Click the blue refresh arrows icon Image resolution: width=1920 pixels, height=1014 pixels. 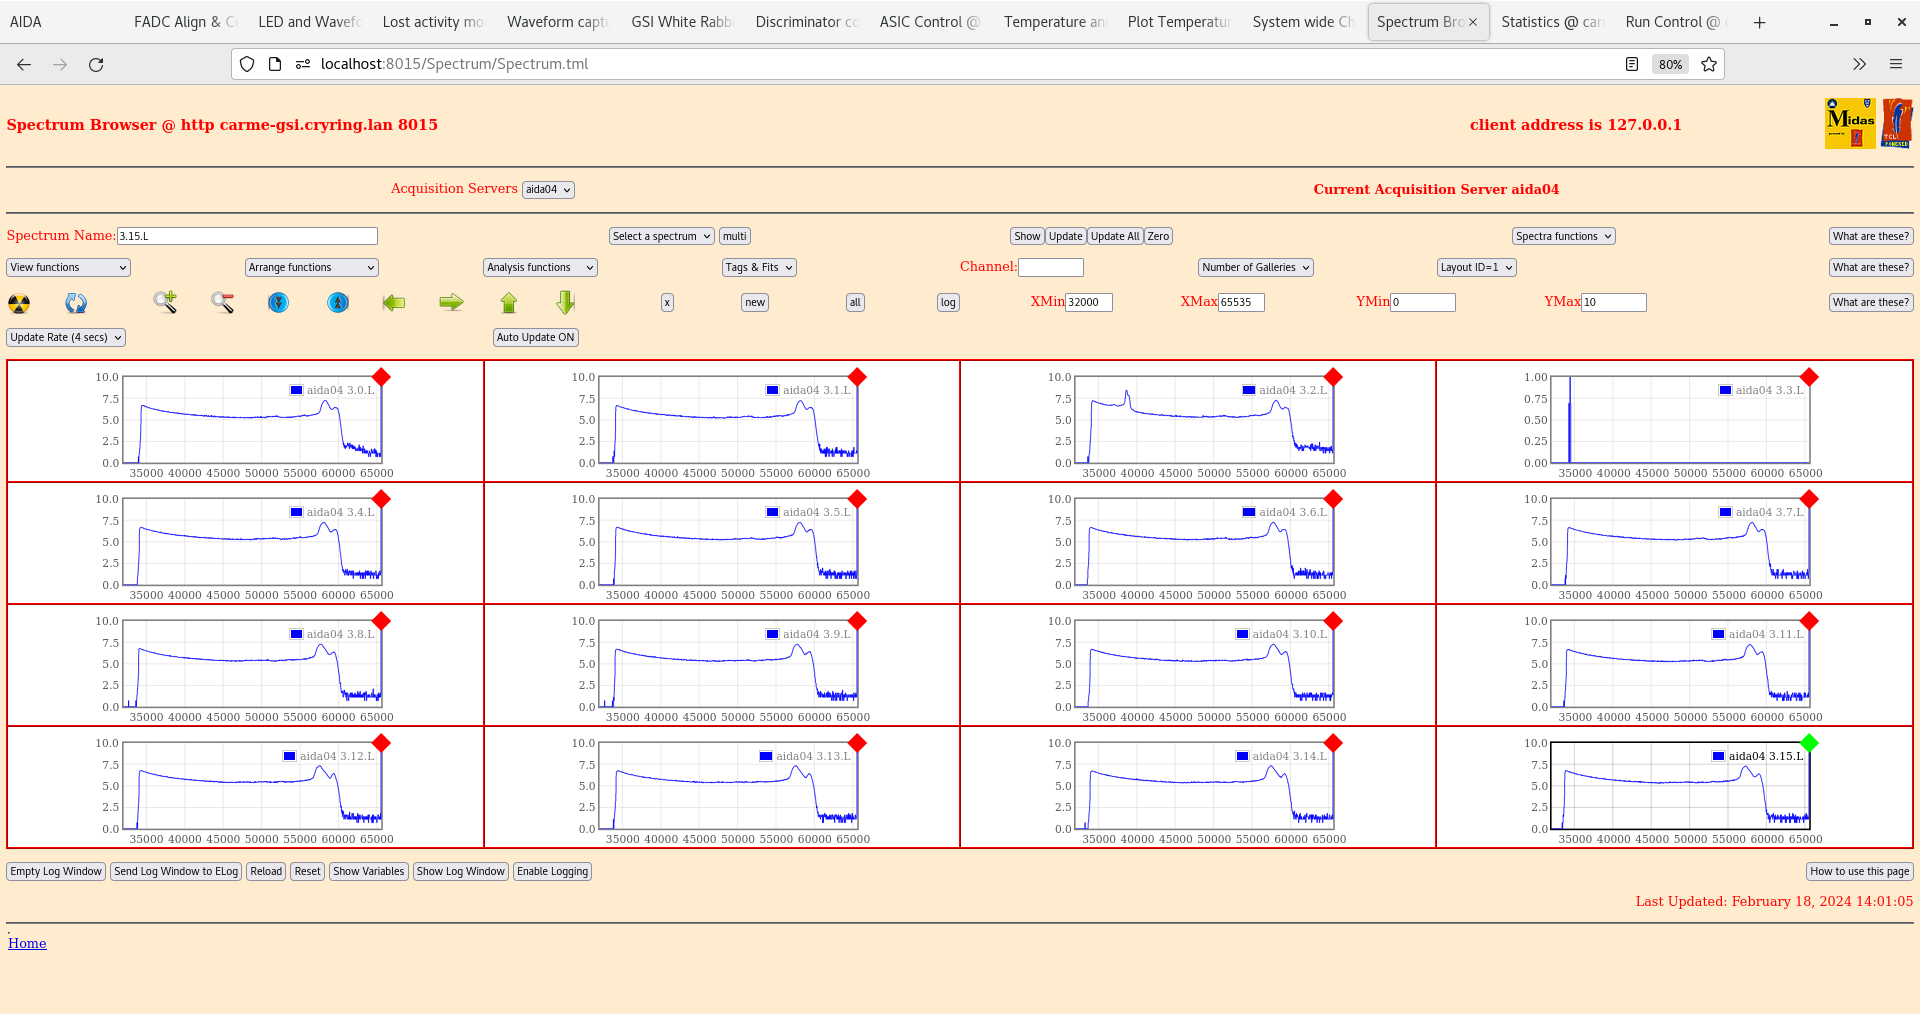(76, 303)
